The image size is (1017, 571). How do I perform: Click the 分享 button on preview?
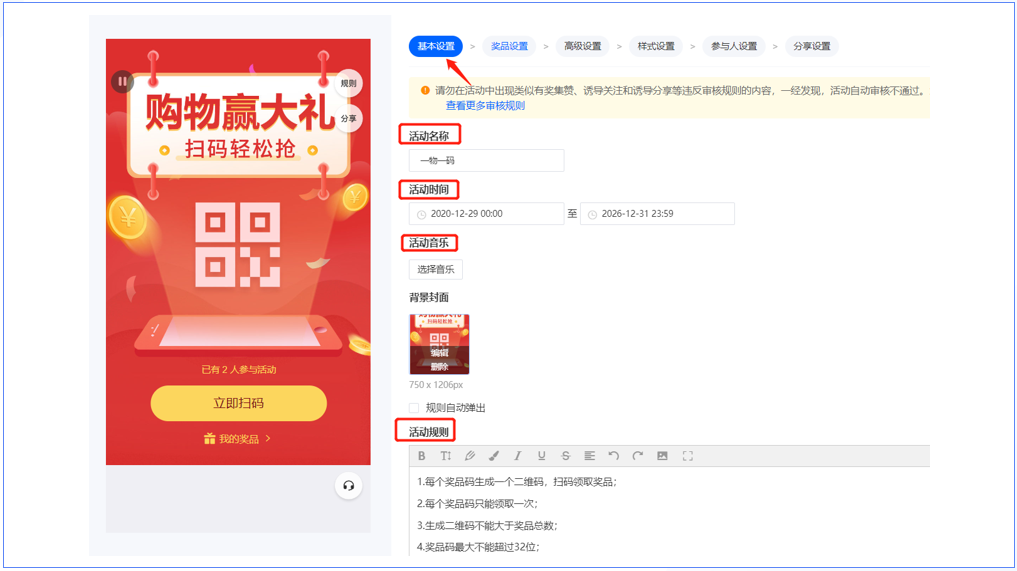coord(348,119)
